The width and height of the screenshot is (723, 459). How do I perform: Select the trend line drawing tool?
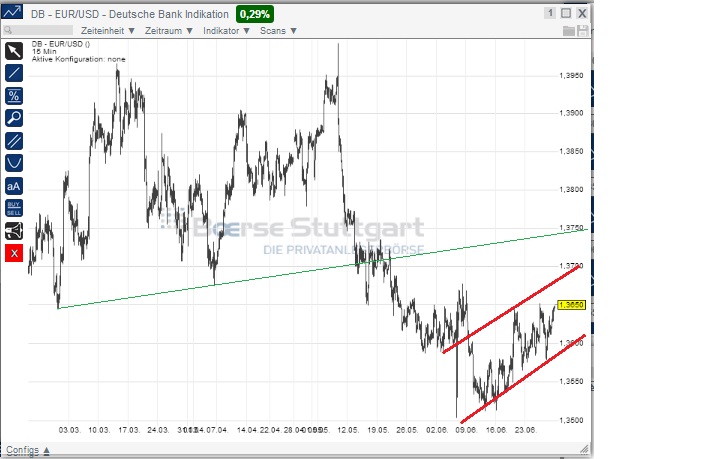pos(14,73)
